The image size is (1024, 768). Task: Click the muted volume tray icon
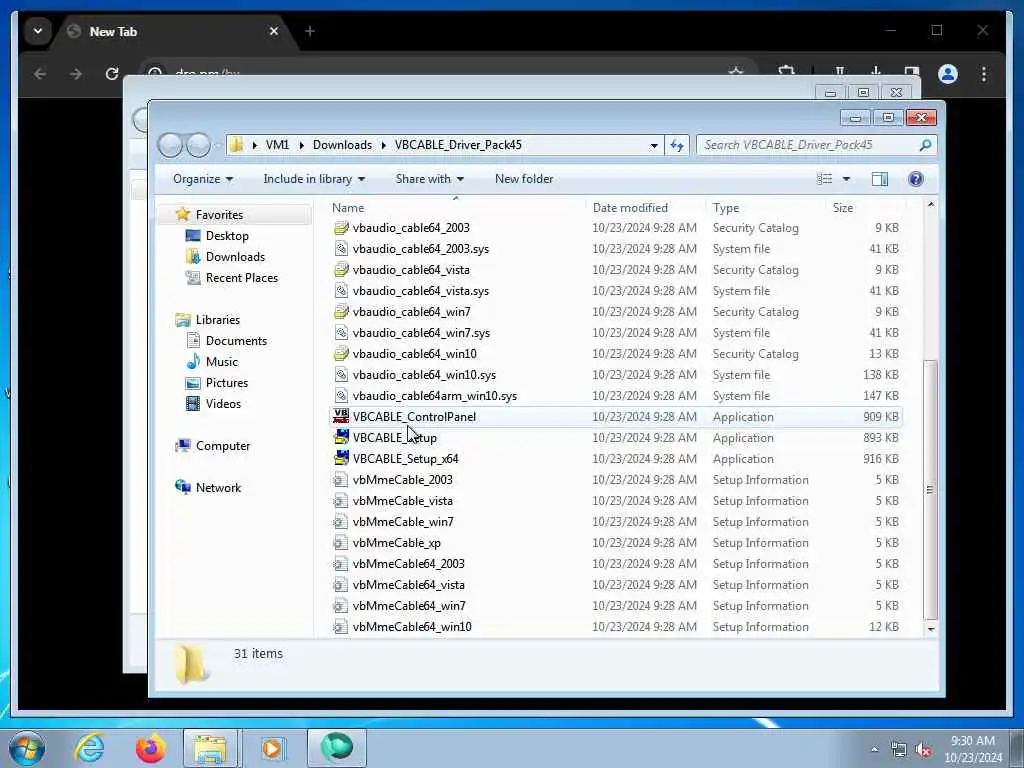(923, 750)
